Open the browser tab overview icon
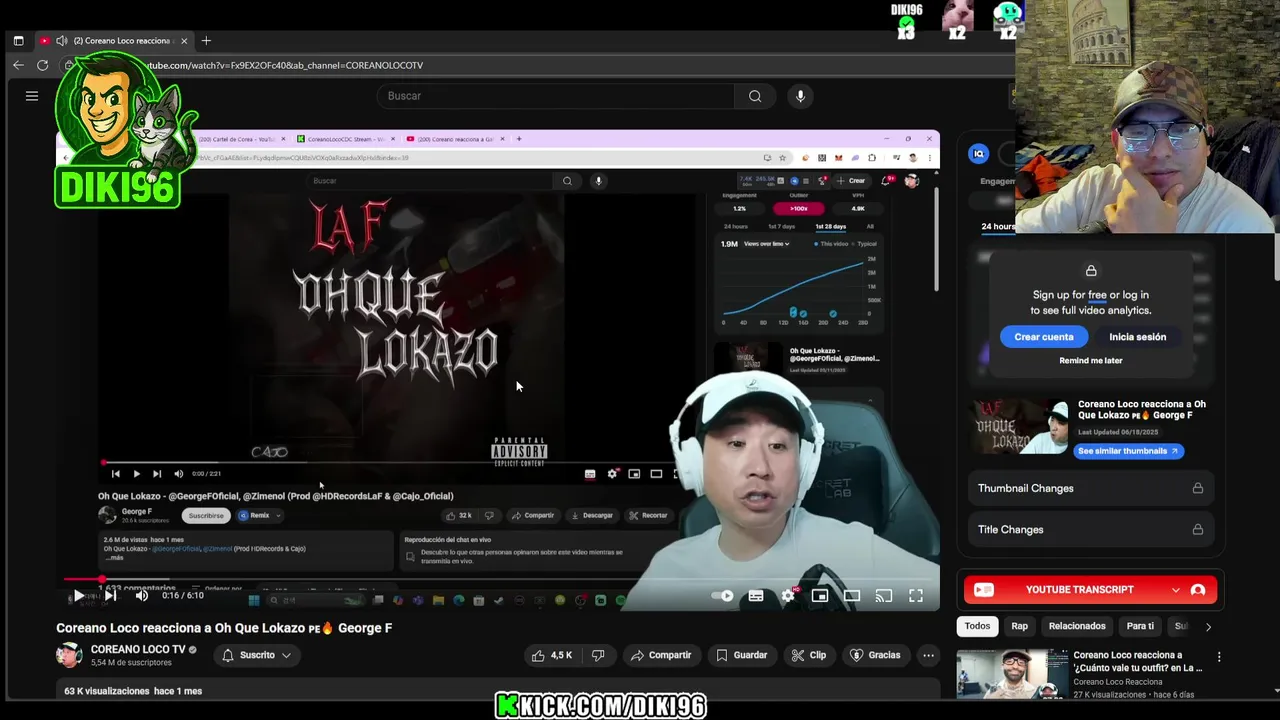This screenshot has height=720, width=1280. click(18, 41)
